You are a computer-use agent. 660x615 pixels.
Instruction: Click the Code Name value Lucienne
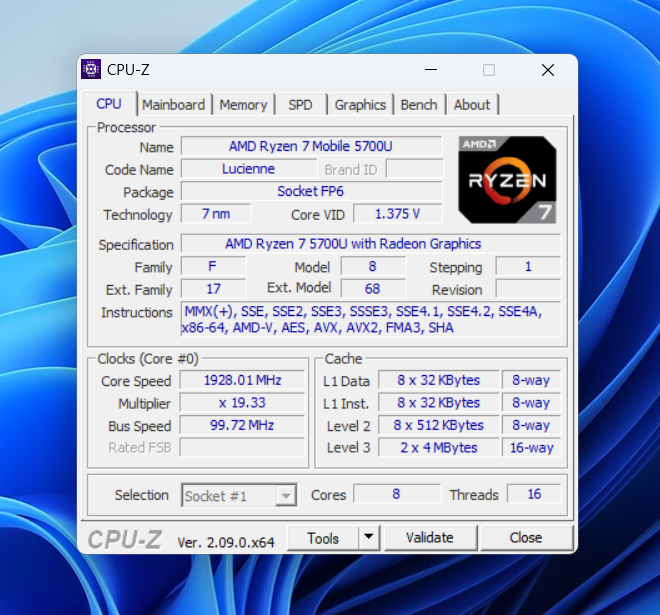pos(248,169)
